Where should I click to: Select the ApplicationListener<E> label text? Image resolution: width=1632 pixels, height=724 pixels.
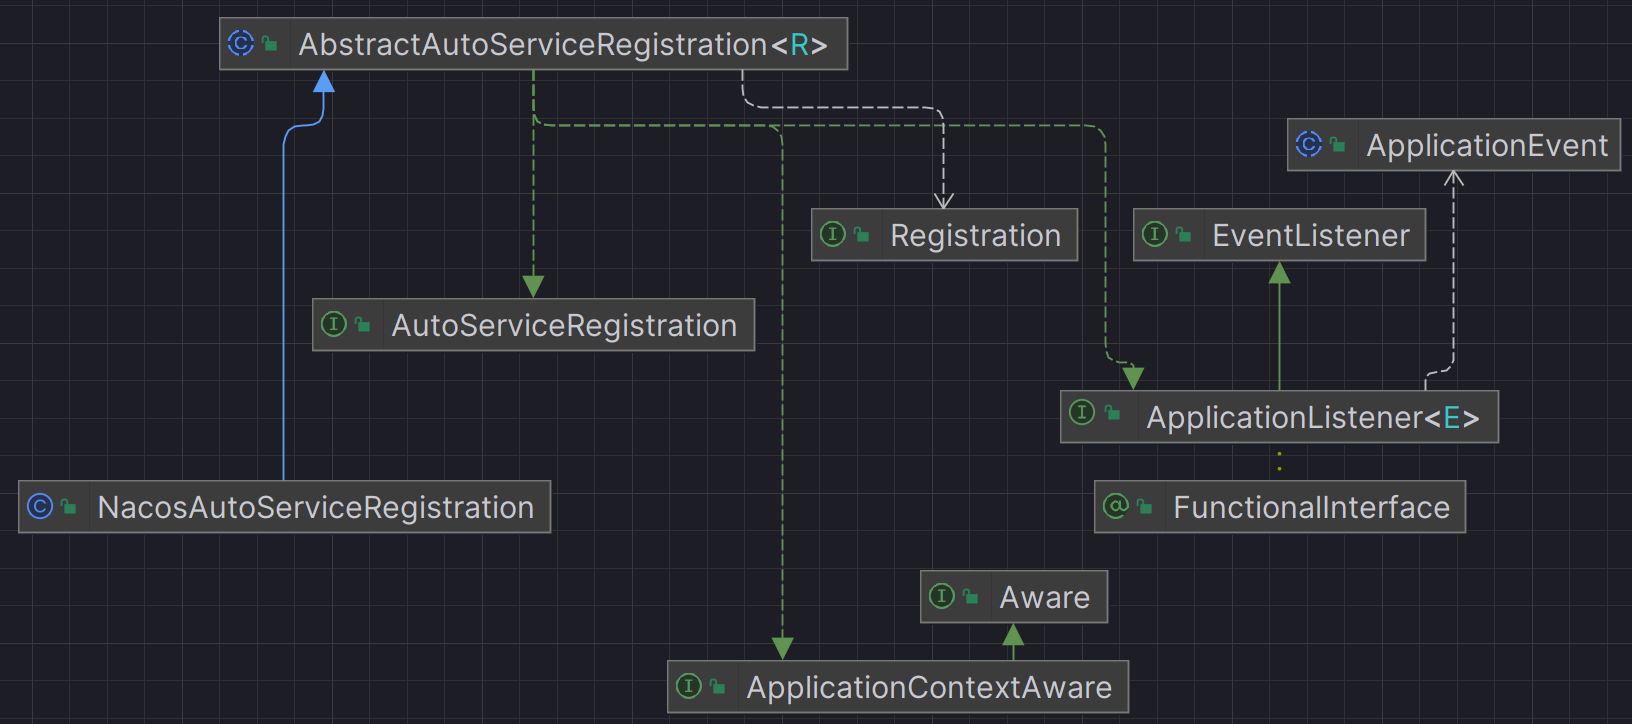click(1313, 418)
